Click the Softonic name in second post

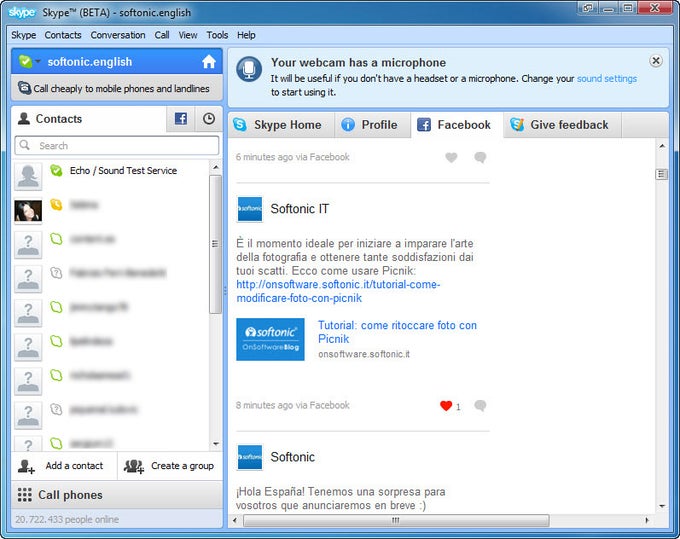(x=293, y=457)
